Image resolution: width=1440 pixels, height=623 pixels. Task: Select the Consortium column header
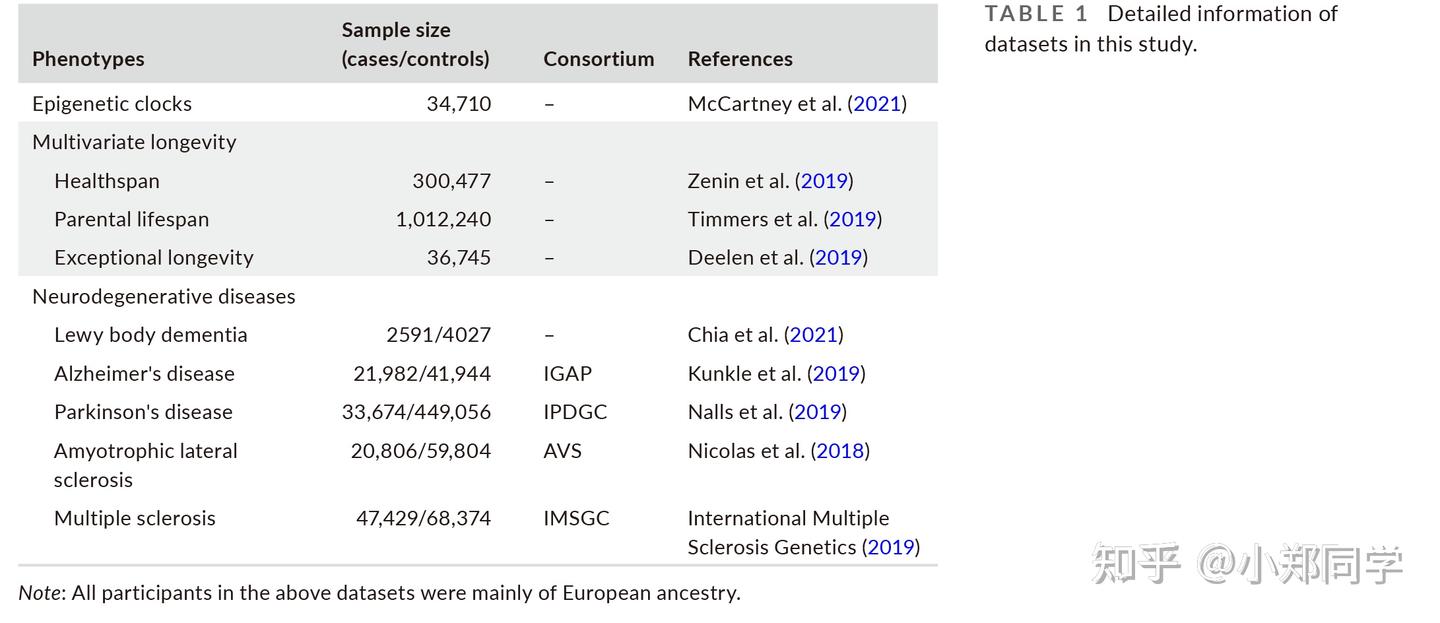[x=598, y=59]
